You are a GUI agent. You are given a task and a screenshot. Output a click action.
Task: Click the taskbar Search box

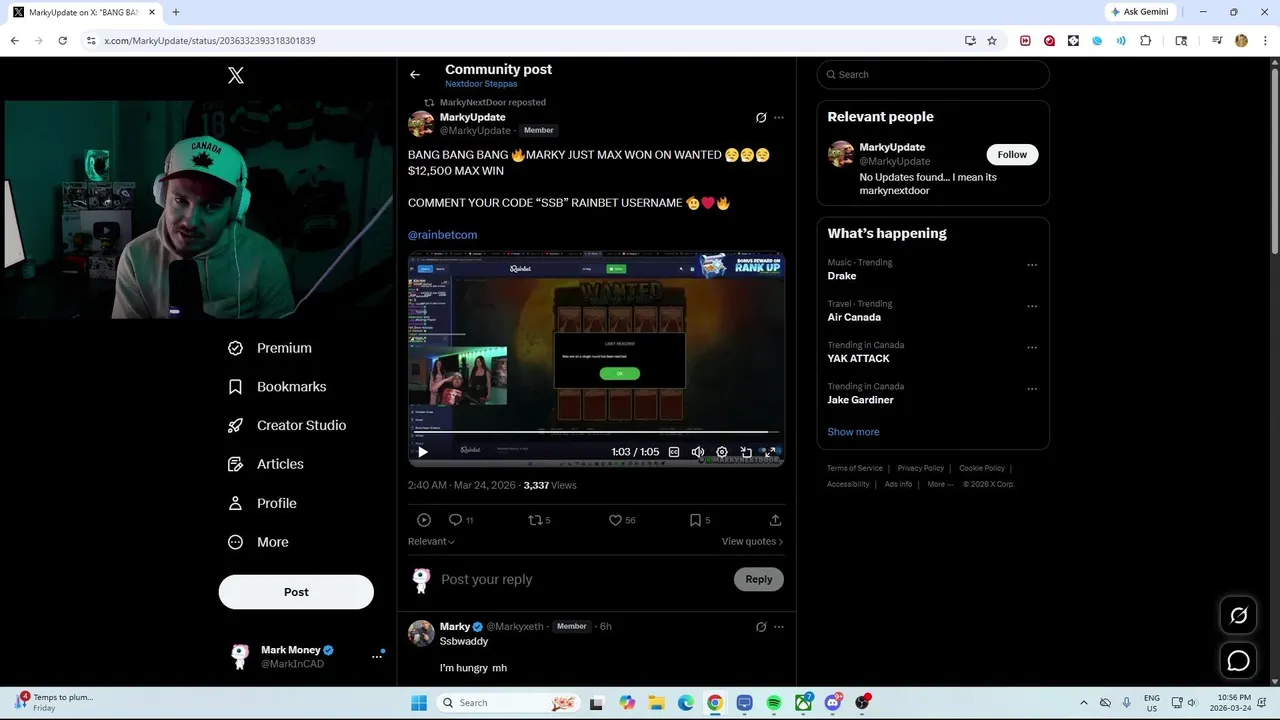(x=508, y=703)
